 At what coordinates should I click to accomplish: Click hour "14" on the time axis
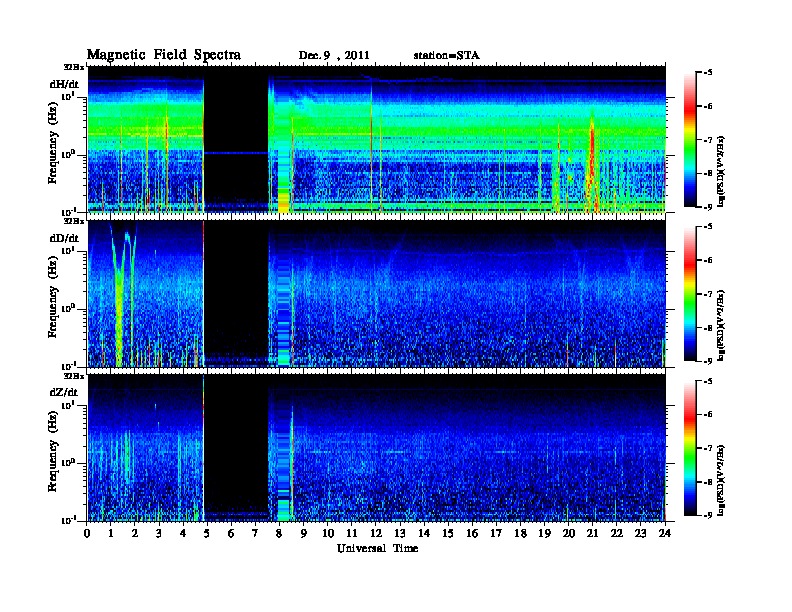click(x=424, y=533)
